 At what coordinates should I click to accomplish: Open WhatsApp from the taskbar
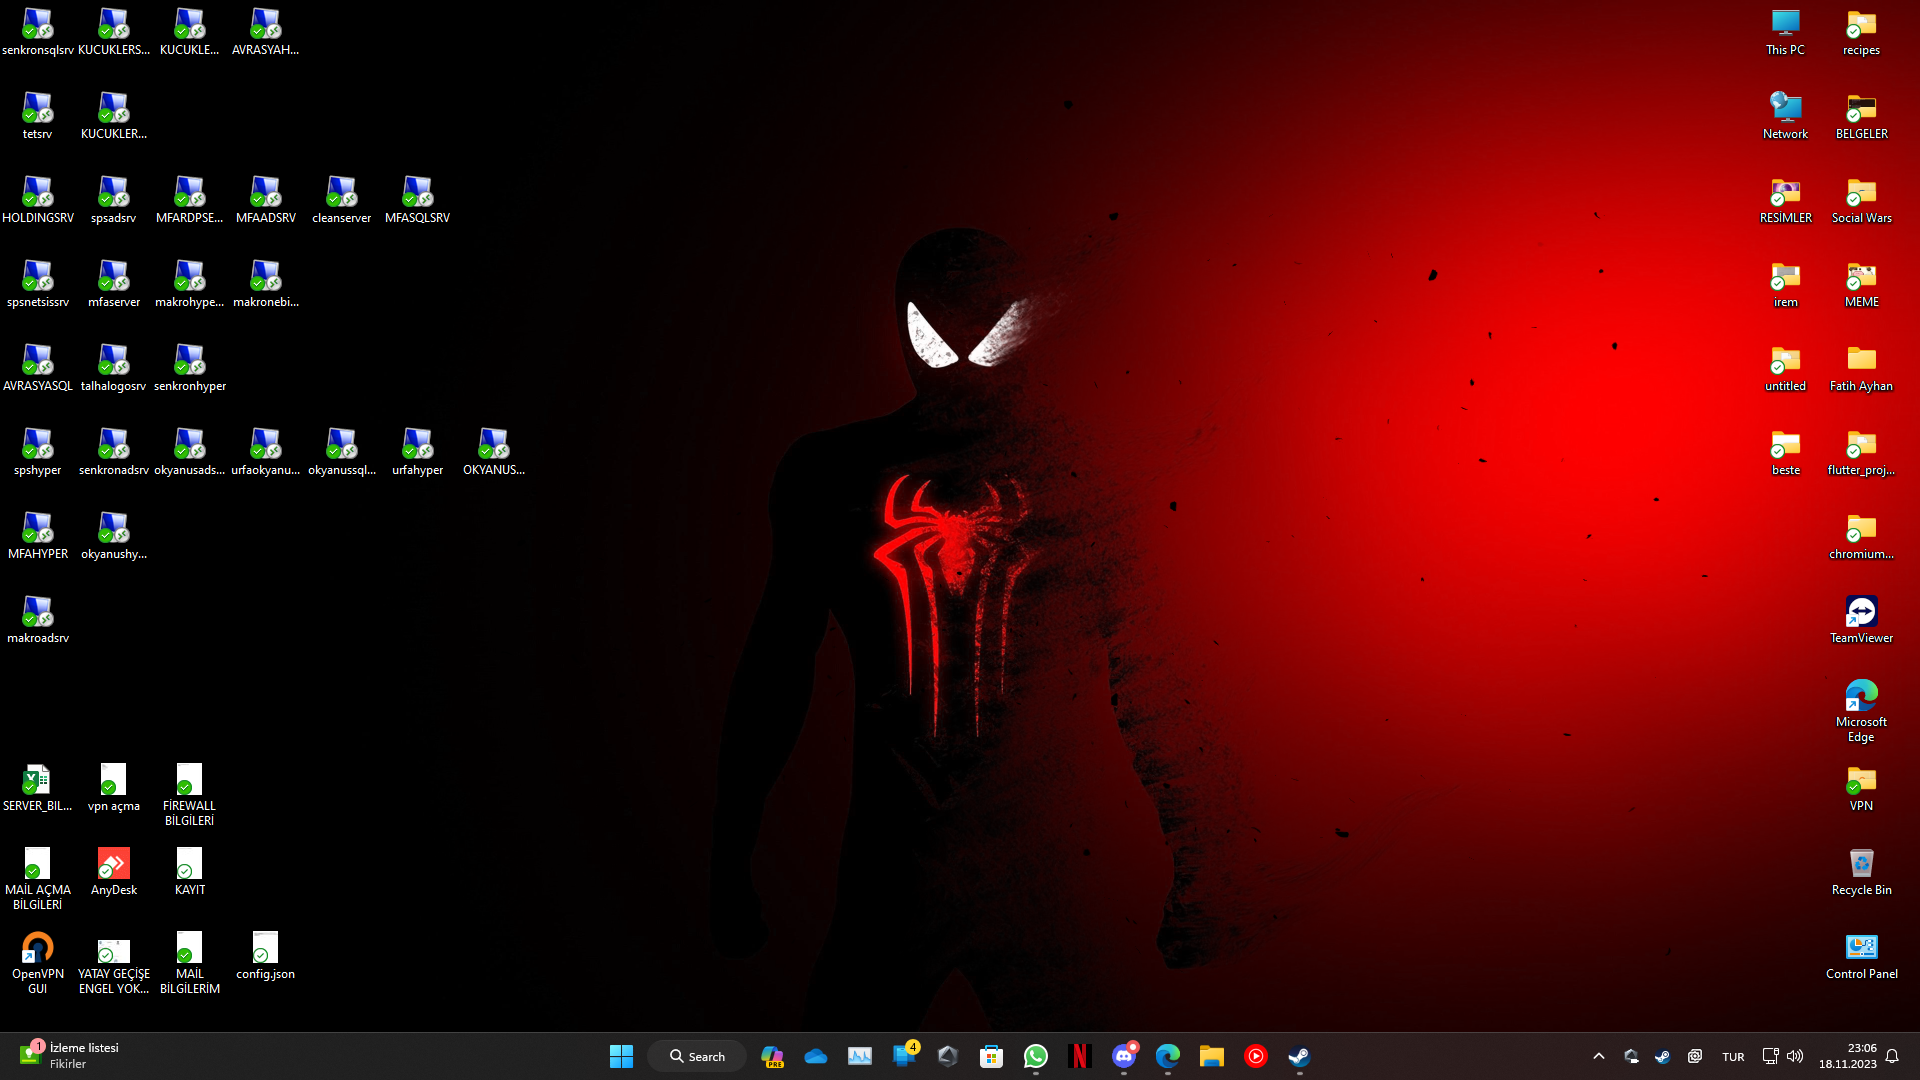(1035, 1056)
